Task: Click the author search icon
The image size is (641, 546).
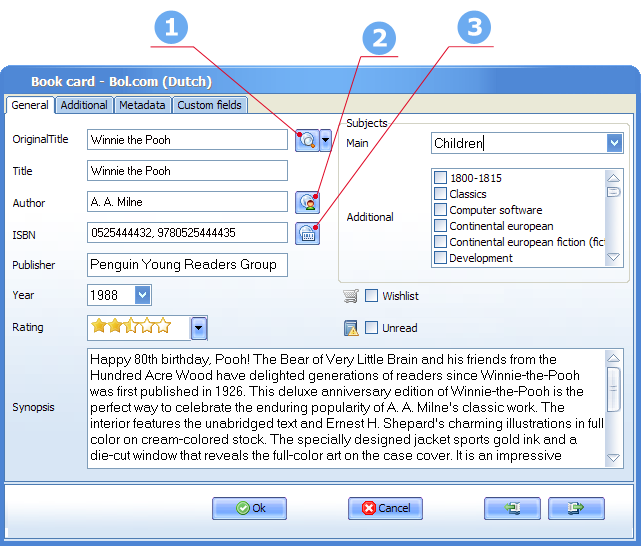Action: point(307,202)
